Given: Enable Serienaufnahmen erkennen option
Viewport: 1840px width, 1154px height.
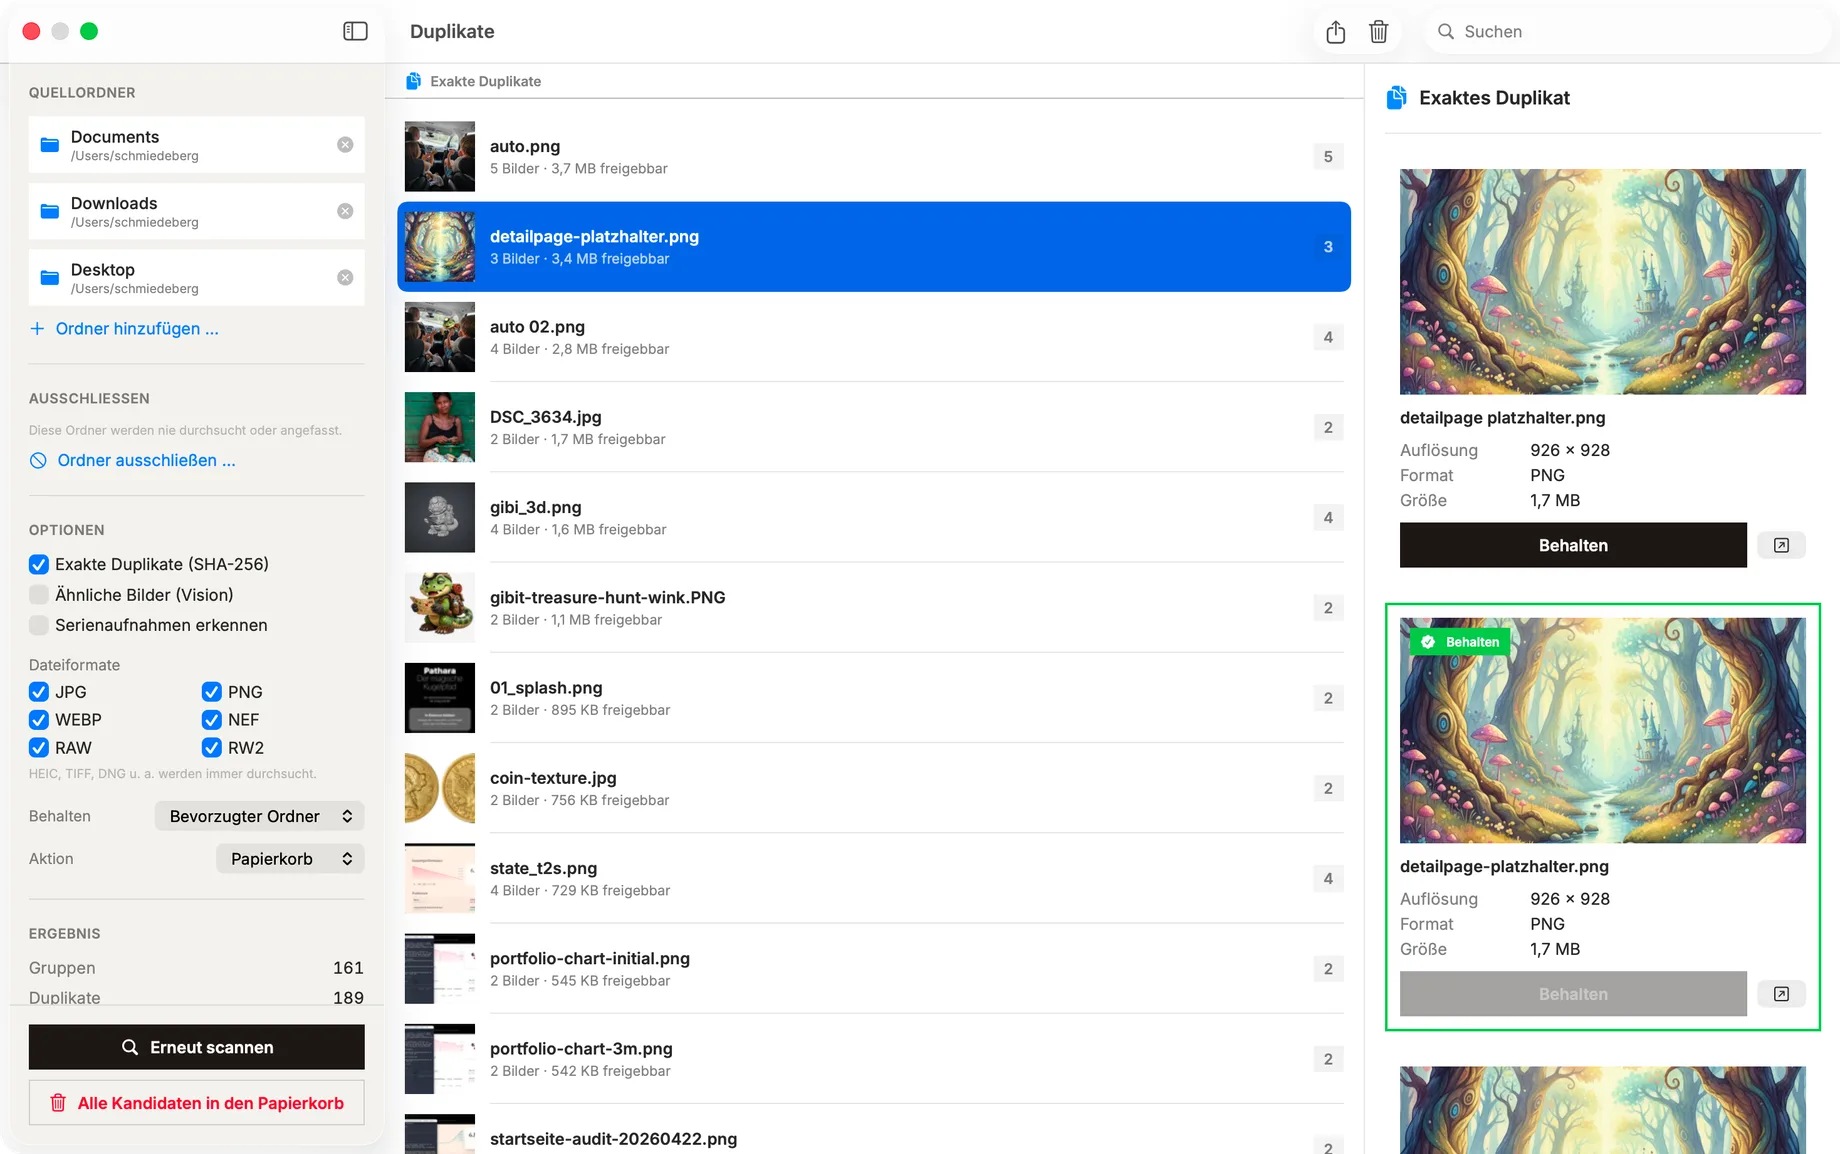Looking at the screenshot, I should pyautogui.click(x=39, y=625).
